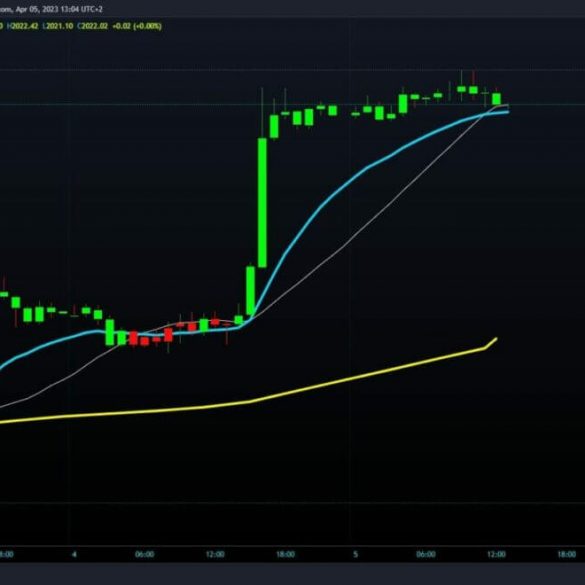Screen dimensions: 585x585
Task: Click the Low value L2021.10
Action: coord(58,26)
